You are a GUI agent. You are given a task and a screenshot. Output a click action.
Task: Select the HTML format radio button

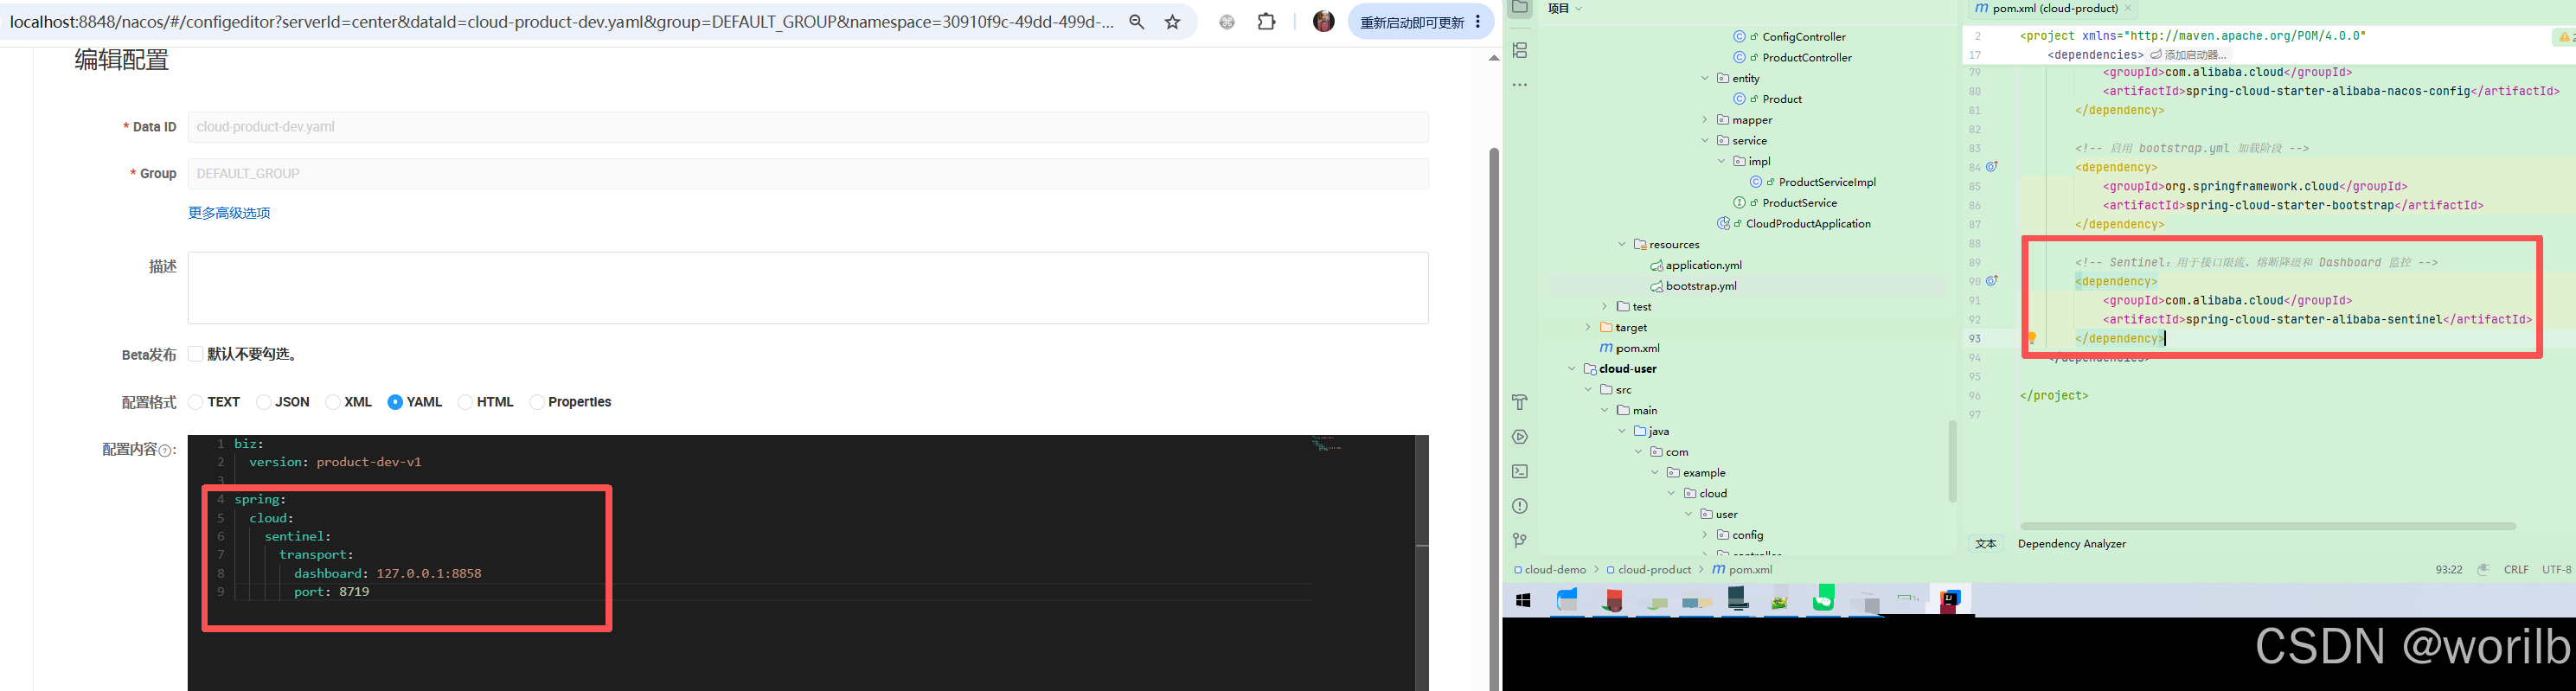(x=465, y=402)
